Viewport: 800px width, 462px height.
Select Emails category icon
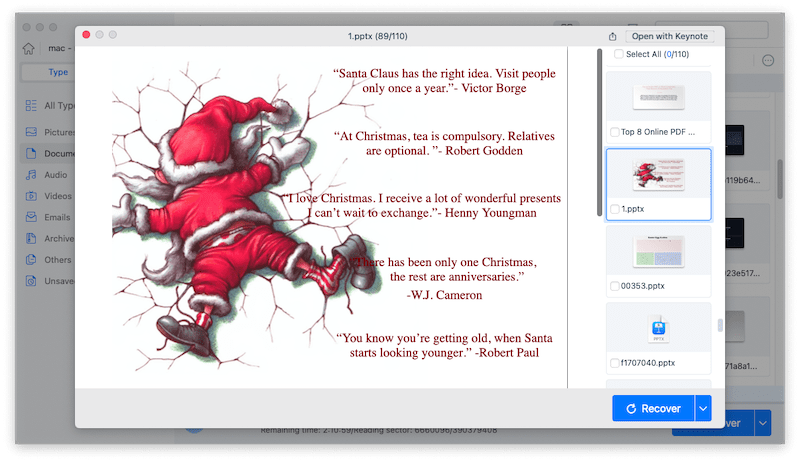point(31,217)
